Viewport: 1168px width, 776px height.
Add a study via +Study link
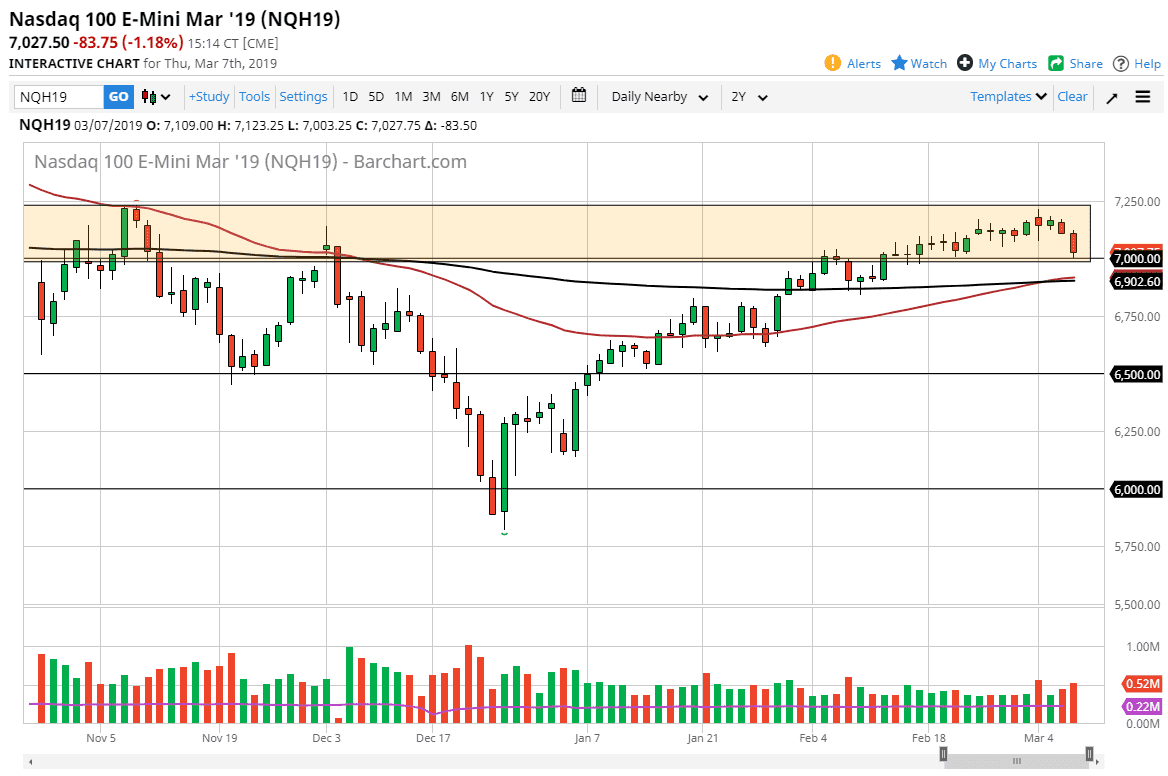tap(208, 96)
